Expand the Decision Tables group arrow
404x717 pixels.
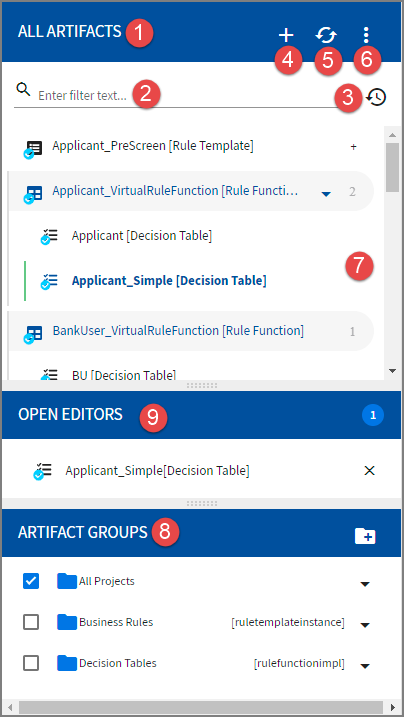365,665
